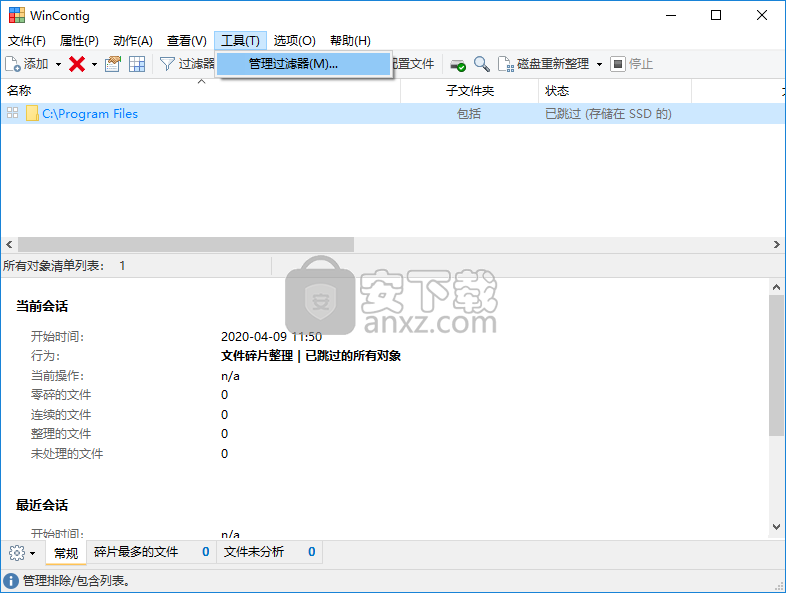Click the WinContig app icon in title bar
This screenshot has width=786, height=593.
pos(17,15)
